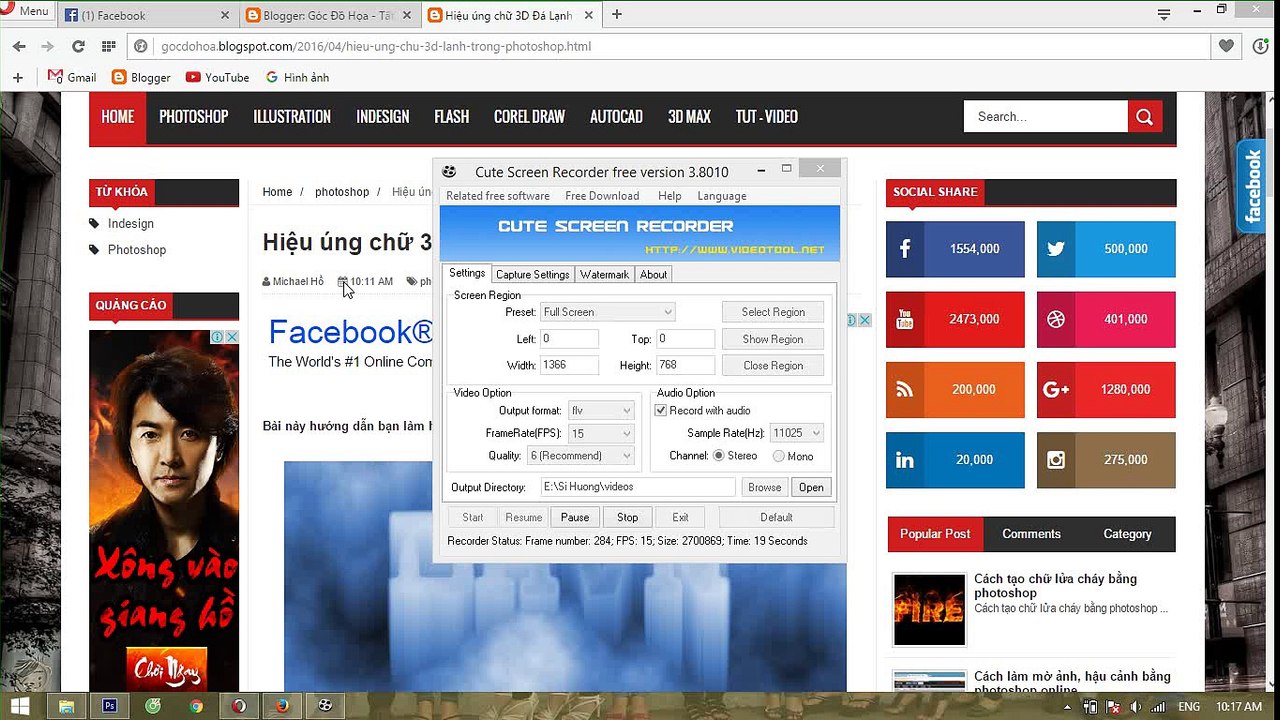
Task: Open the Instagram social share tile
Action: click(1106, 460)
